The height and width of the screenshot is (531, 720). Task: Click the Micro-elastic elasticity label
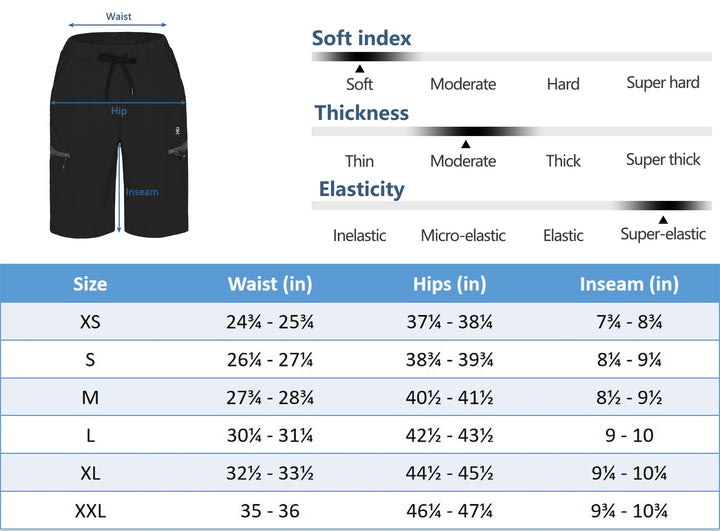tap(463, 236)
